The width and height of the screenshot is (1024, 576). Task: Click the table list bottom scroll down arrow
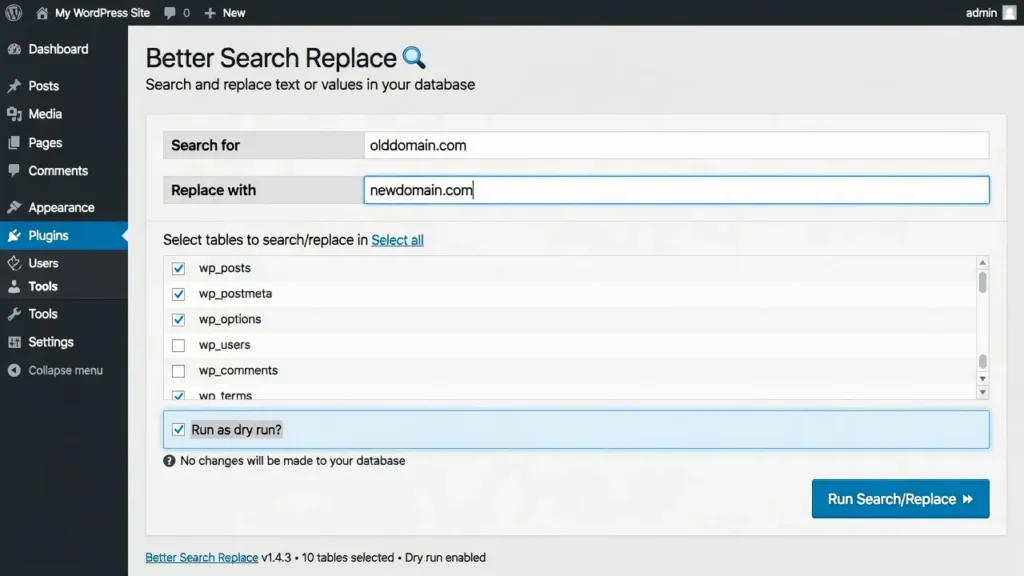point(982,392)
